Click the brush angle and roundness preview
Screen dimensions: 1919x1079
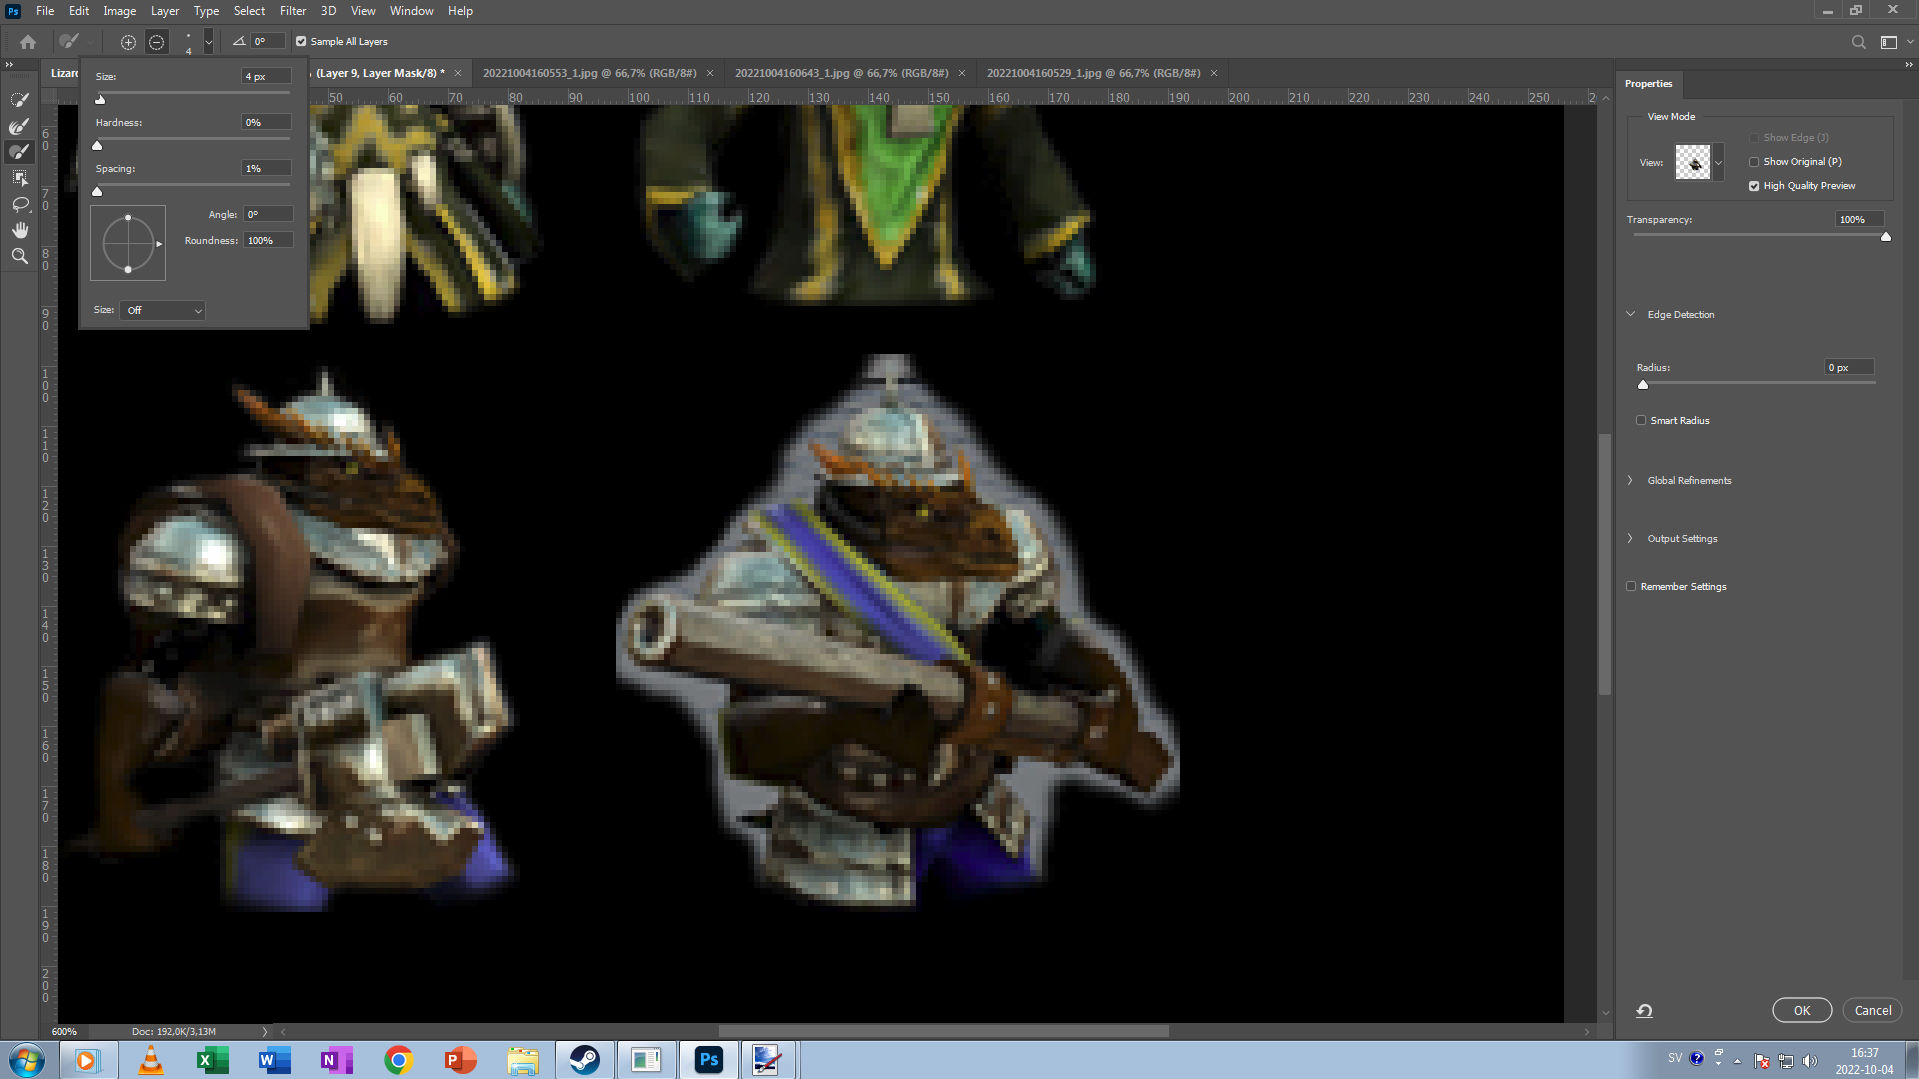(x=128, y=243)
